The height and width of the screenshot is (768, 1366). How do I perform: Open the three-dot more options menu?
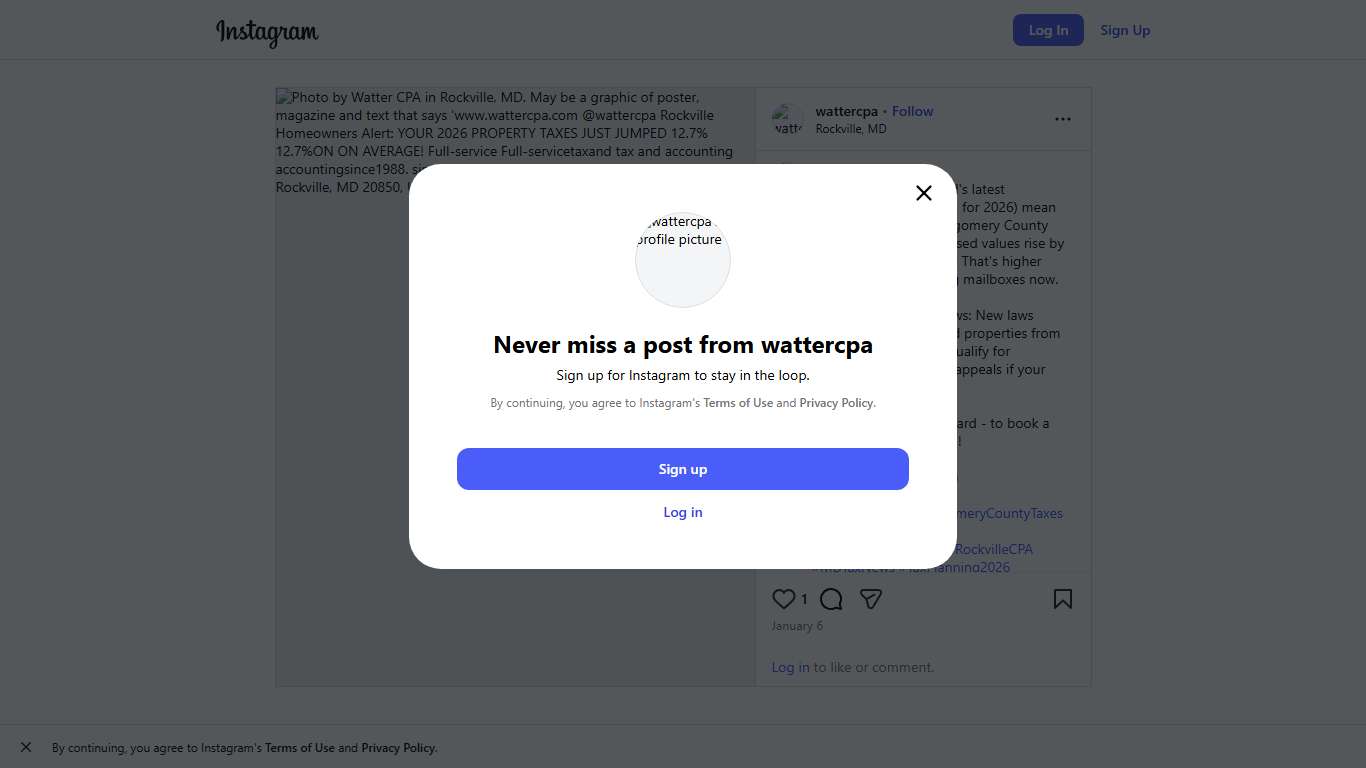tap(1062, 119)
